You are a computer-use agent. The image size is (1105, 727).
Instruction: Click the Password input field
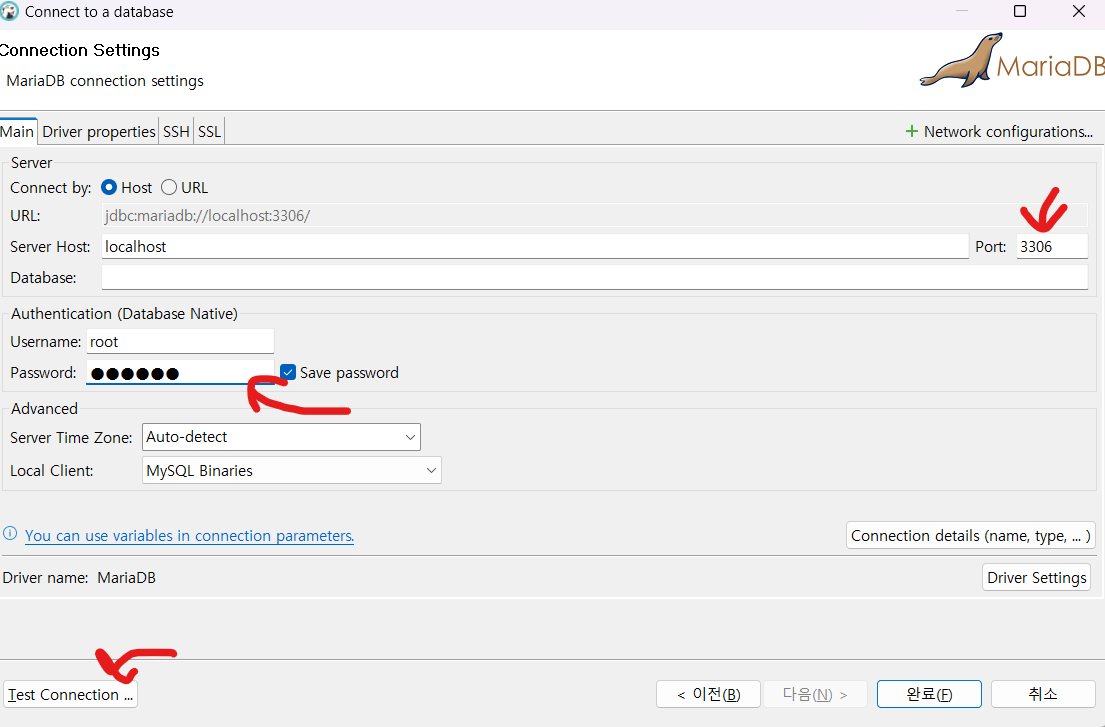pos(180,372)
